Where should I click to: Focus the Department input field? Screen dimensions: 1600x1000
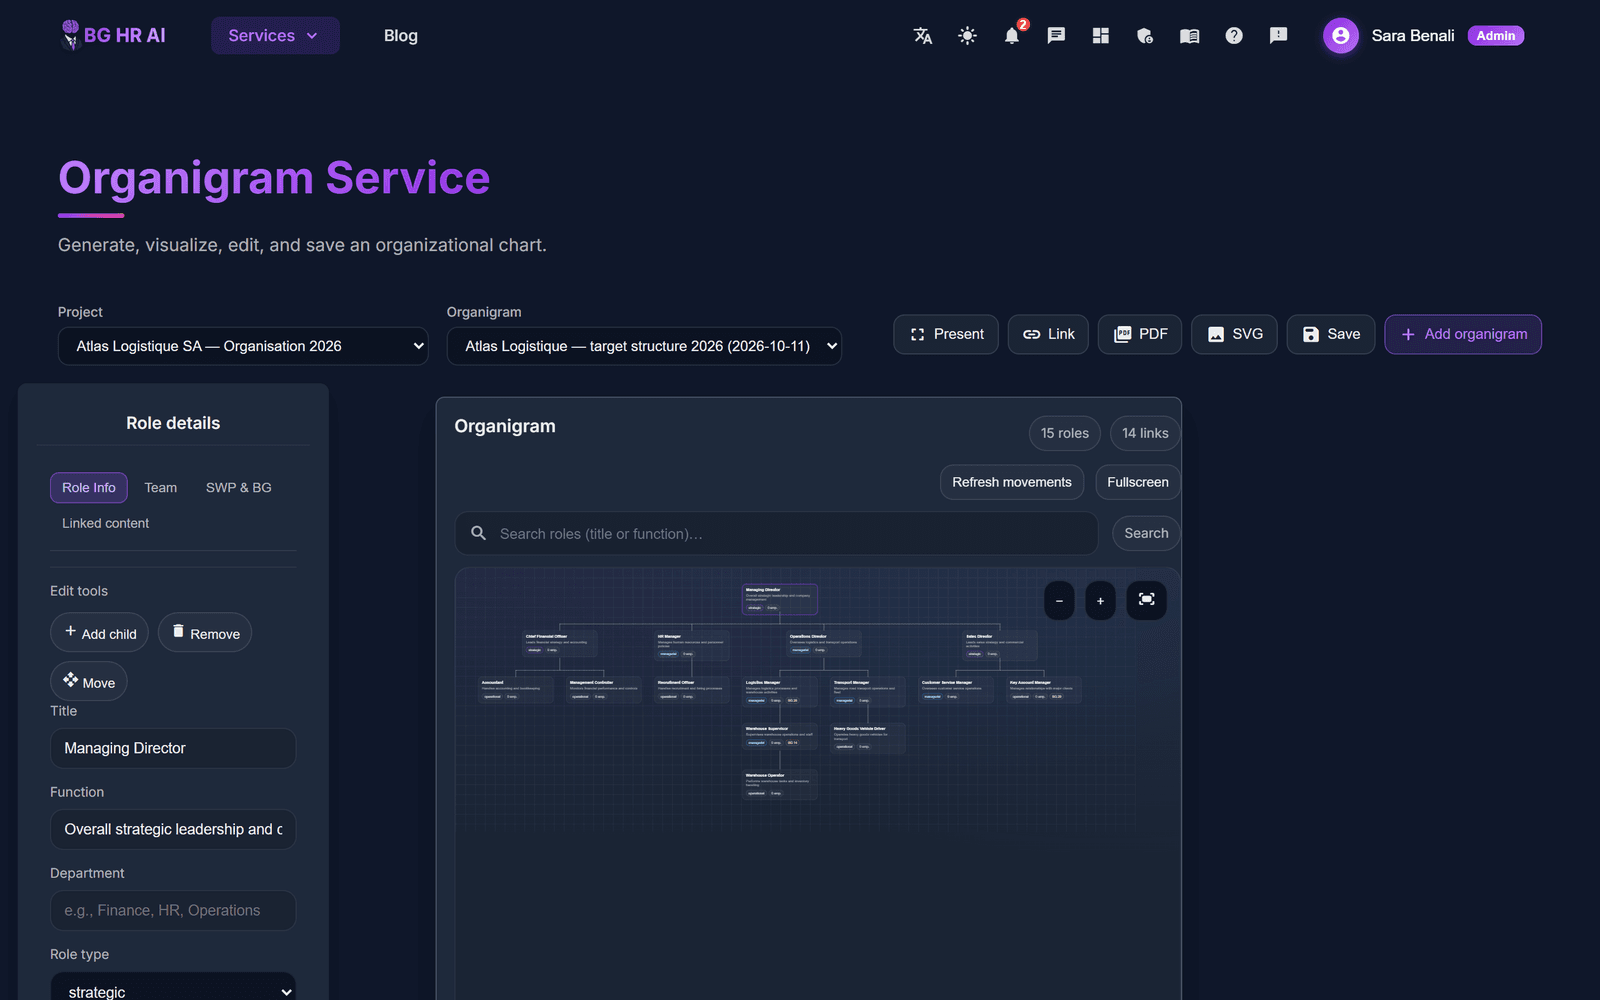[x=173, y=910]
